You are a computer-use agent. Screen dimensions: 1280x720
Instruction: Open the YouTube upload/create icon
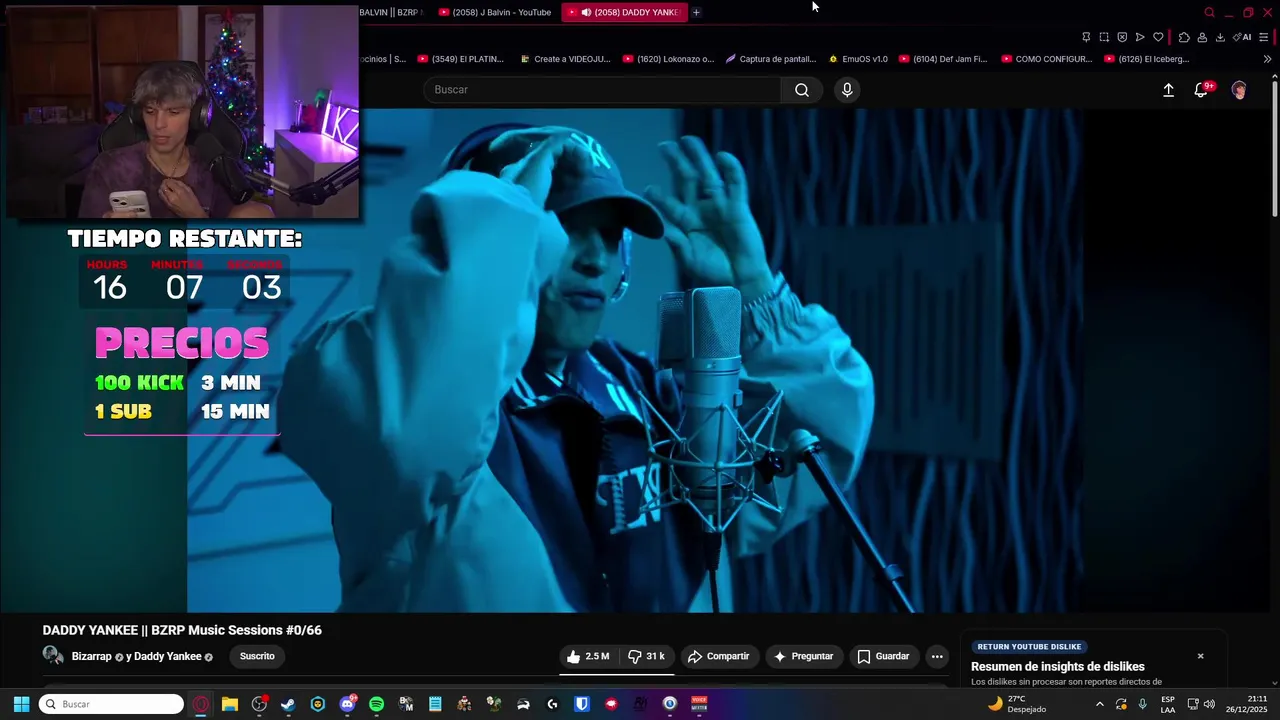1168,90
